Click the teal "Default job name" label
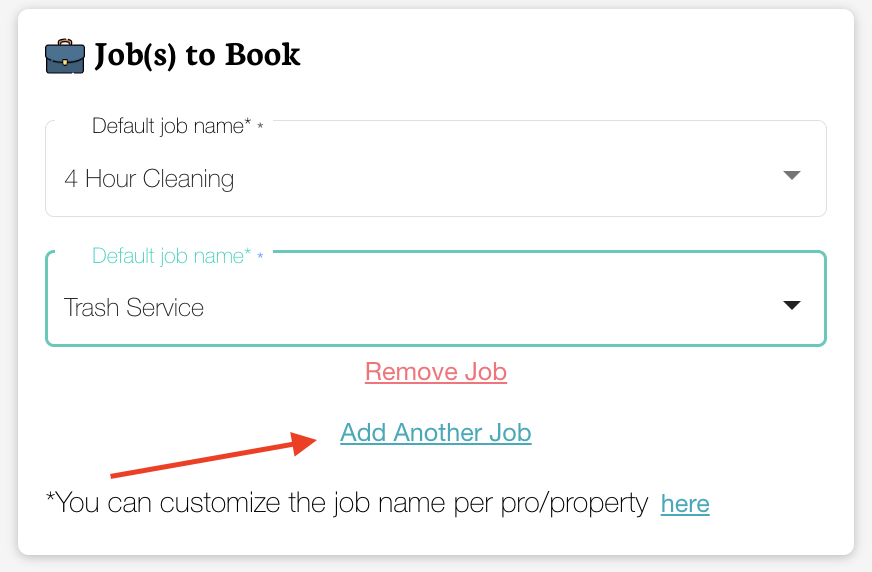872x572 pixels. pyautogui.click(x=171, y=256)
